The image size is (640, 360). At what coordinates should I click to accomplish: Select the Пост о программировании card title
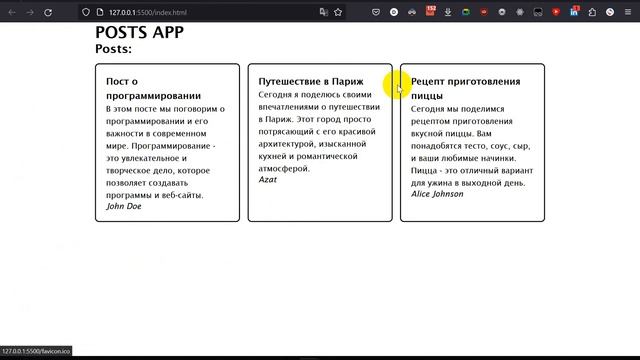pyautogui.click(x=153, y=89)
